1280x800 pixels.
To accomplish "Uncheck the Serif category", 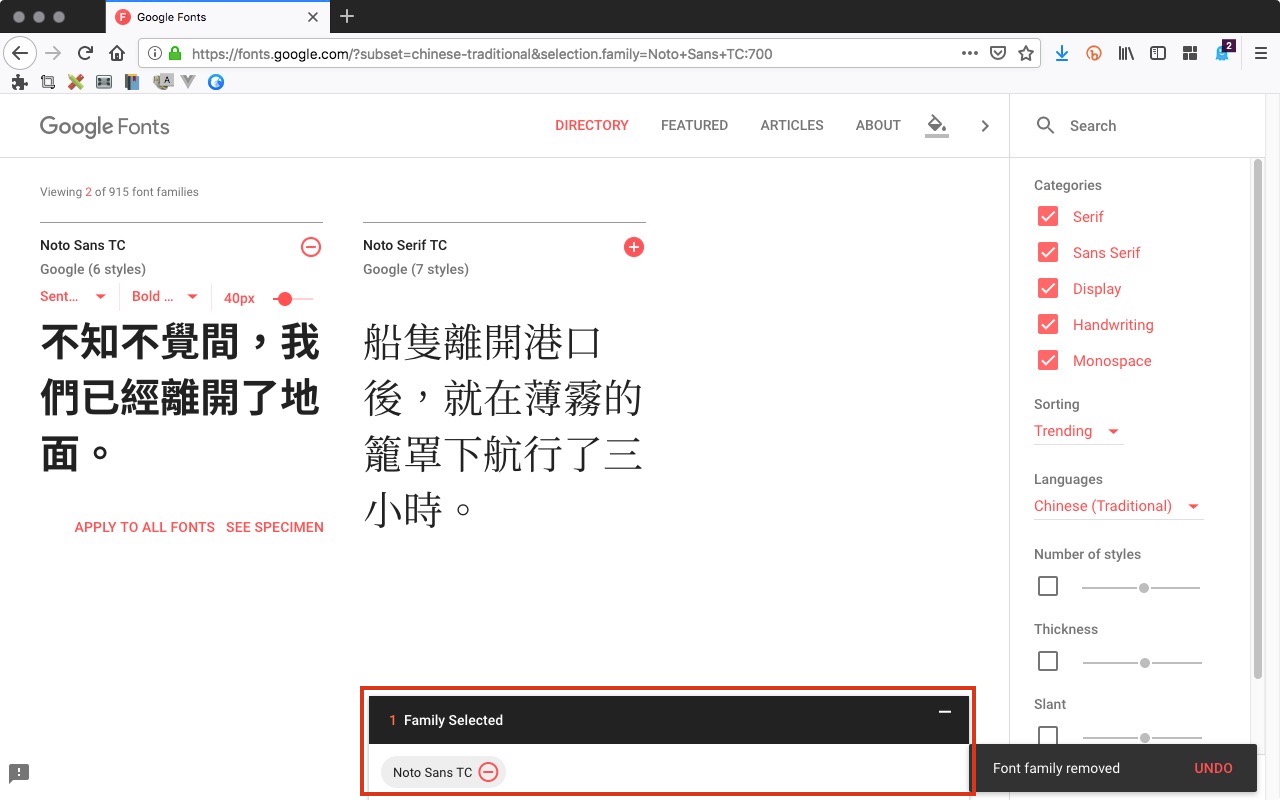I will point(1048,216).
